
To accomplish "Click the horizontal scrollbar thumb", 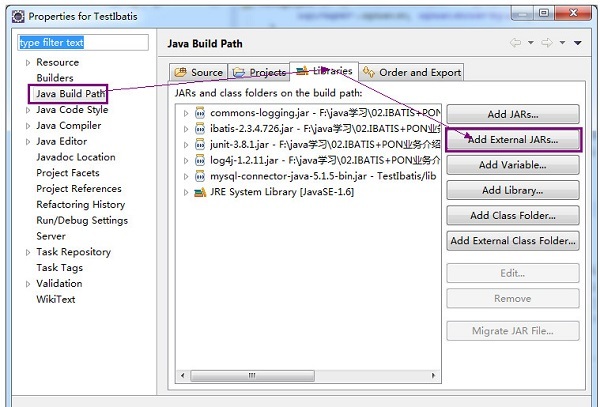I will click(x=253, y=375).
